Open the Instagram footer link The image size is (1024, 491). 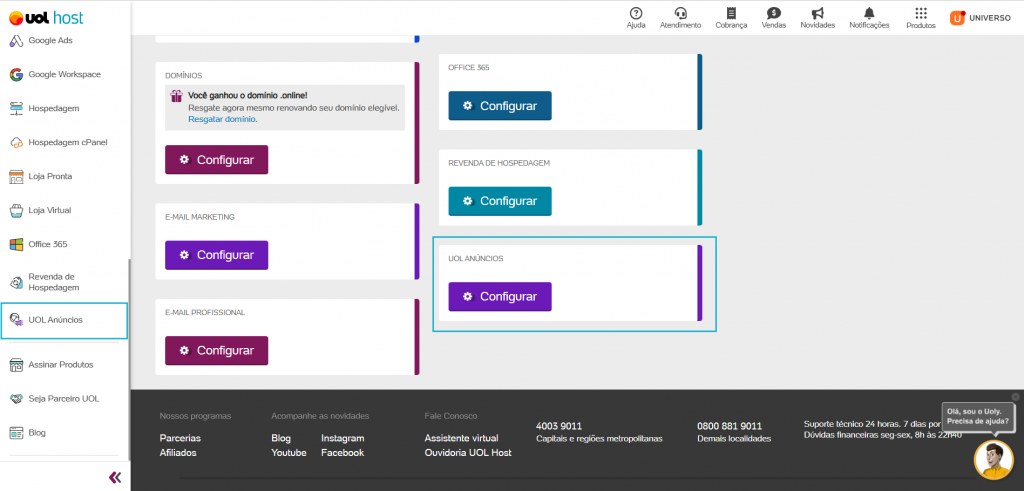click(342, 438)
